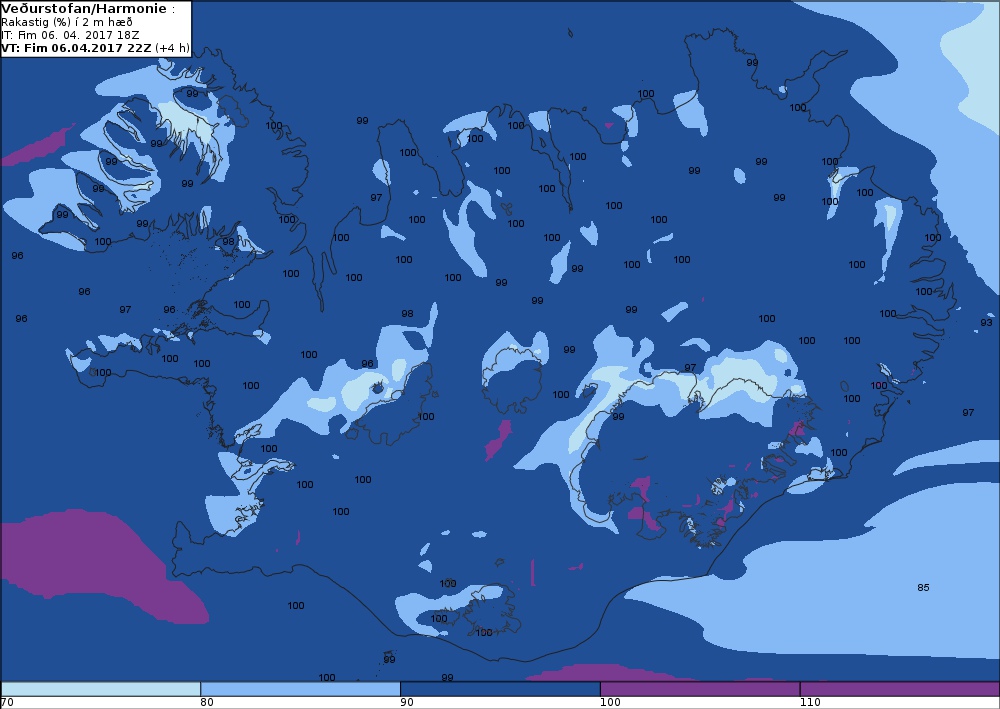Select the "VT: Fim 06.04.2017 22Z" valid time line

[95, 48]
